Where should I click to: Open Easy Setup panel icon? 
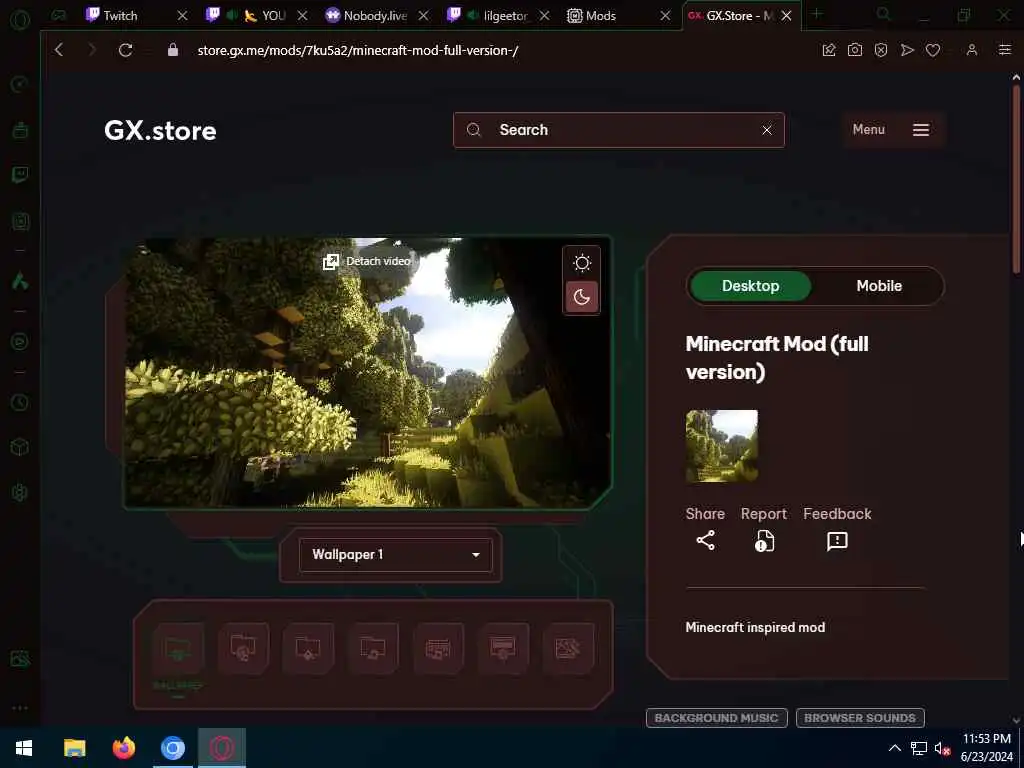pyautogui.click(x=1004, y=50)
